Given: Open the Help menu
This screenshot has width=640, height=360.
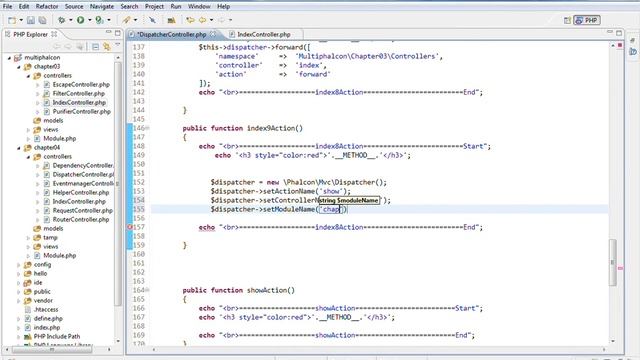Looking at the screenshot, I should (223, 7).
